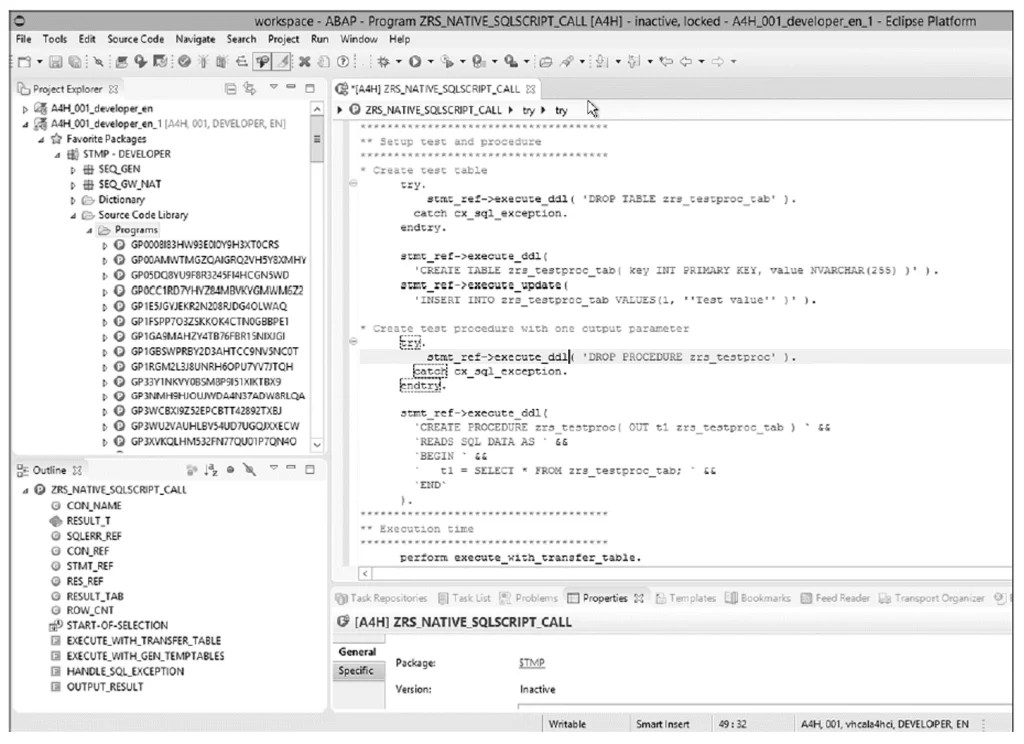Expand the SEQ_GEN package node
1024x744 pixels.
(72, 170)
